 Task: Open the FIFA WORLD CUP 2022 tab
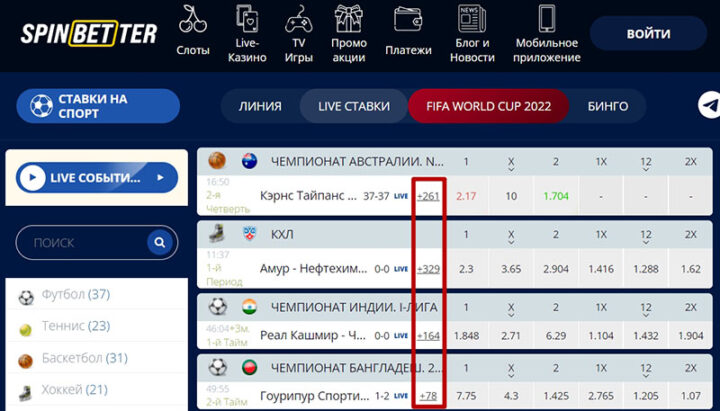(x=489, y=106)
